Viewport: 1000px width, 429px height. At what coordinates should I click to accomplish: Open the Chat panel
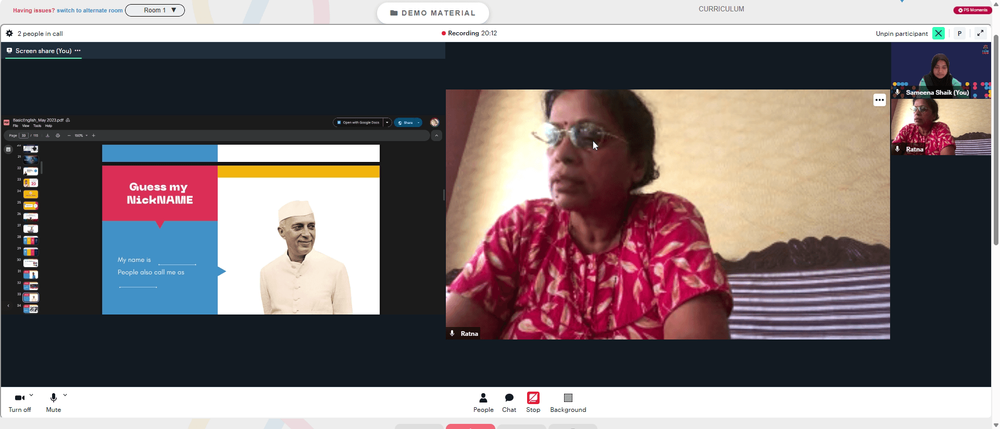[x=509, y=403]
